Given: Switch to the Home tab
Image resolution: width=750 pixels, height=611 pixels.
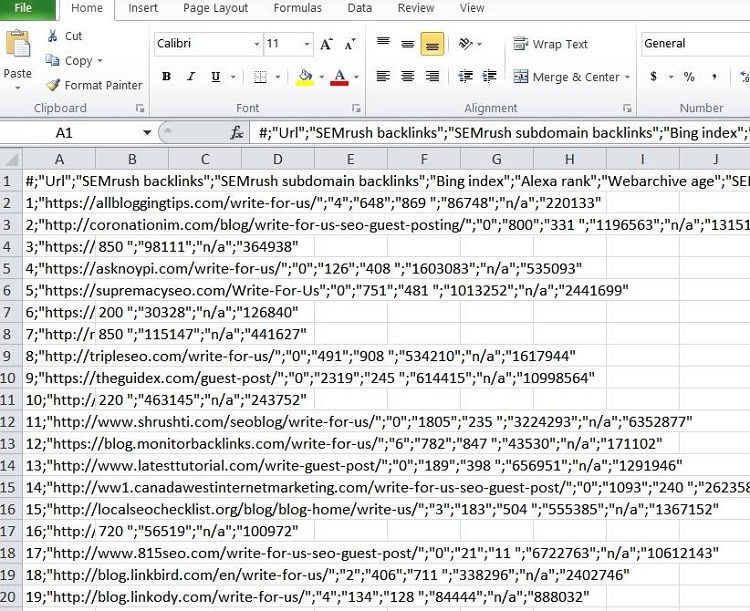Looking at the screenshot, I should [87, 8].
